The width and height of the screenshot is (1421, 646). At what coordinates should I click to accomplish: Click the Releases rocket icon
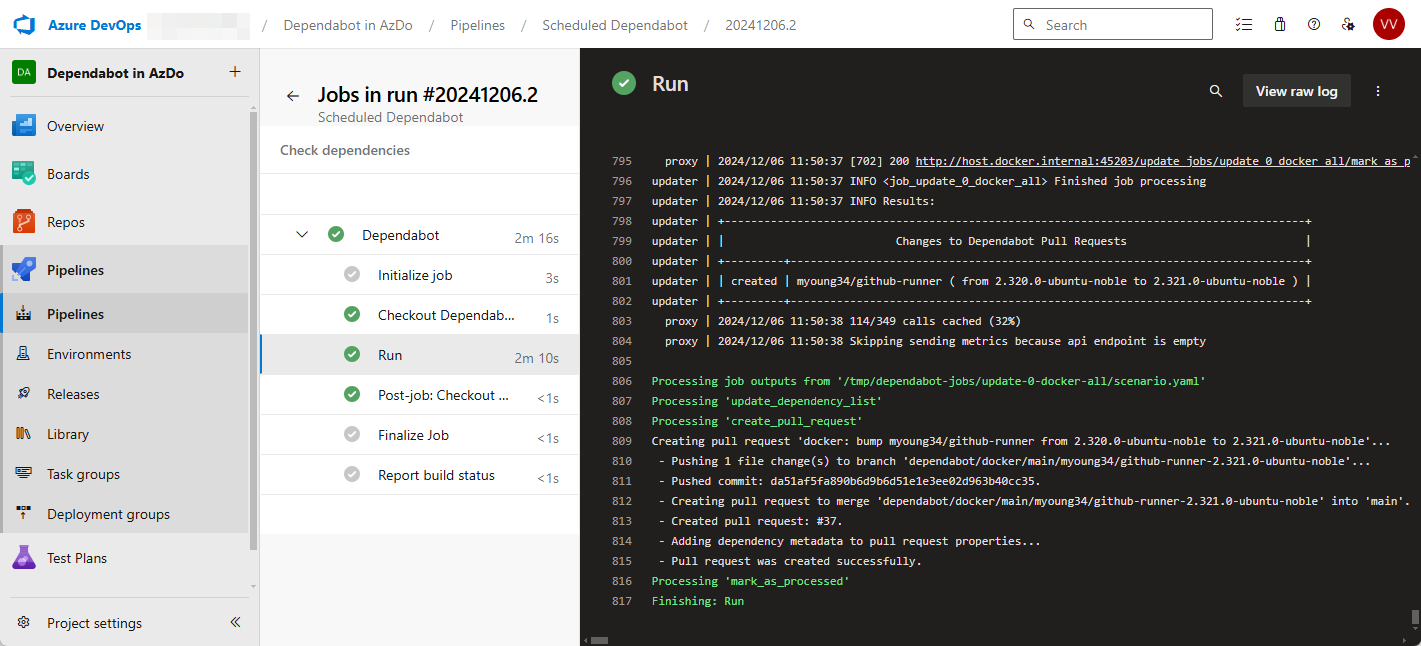click(x=24, y=394)
